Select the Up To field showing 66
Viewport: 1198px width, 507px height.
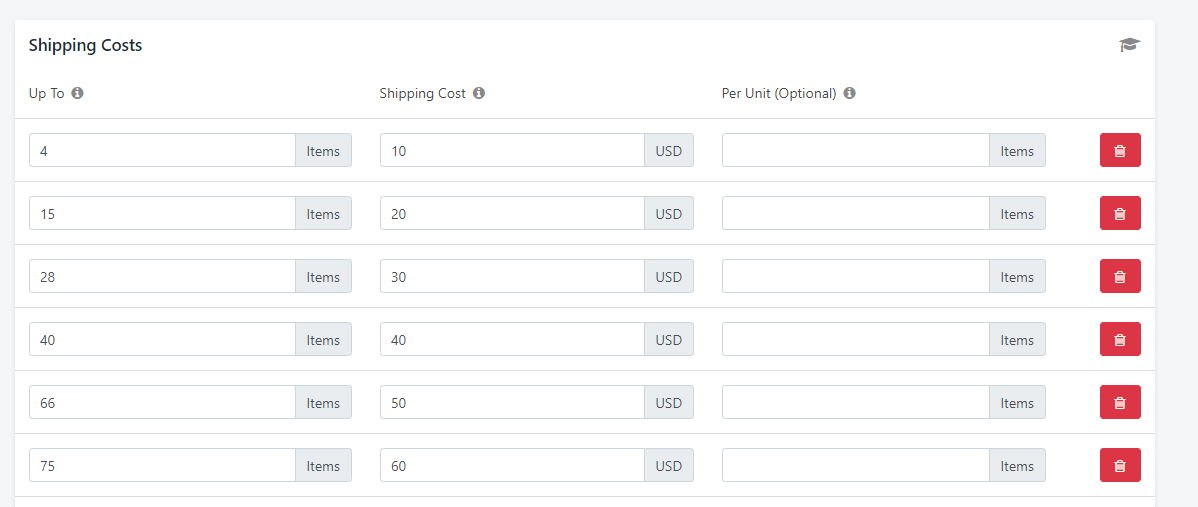click(x=162, y=403)
